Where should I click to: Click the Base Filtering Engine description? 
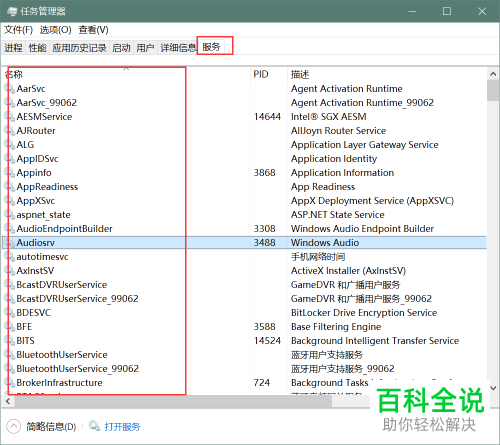click(x=336, y=327)
